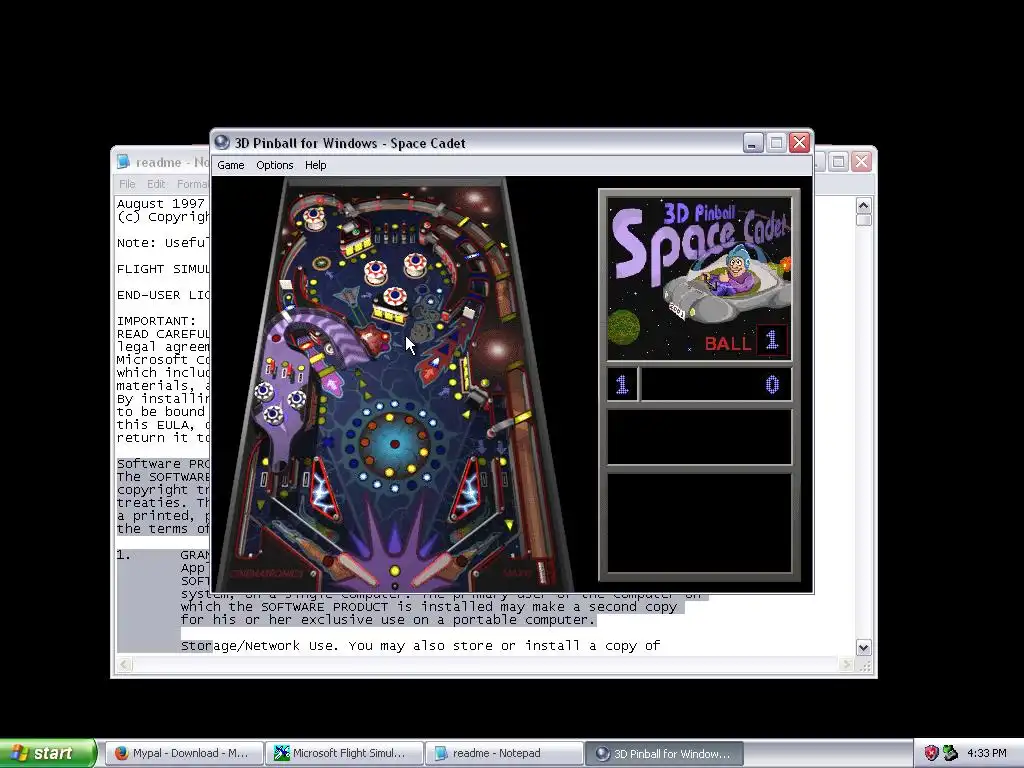Click the Notepad vertical scrollbar down arrow
The width and height of the screenshot is (1024, 768).
tap(863, 647)
